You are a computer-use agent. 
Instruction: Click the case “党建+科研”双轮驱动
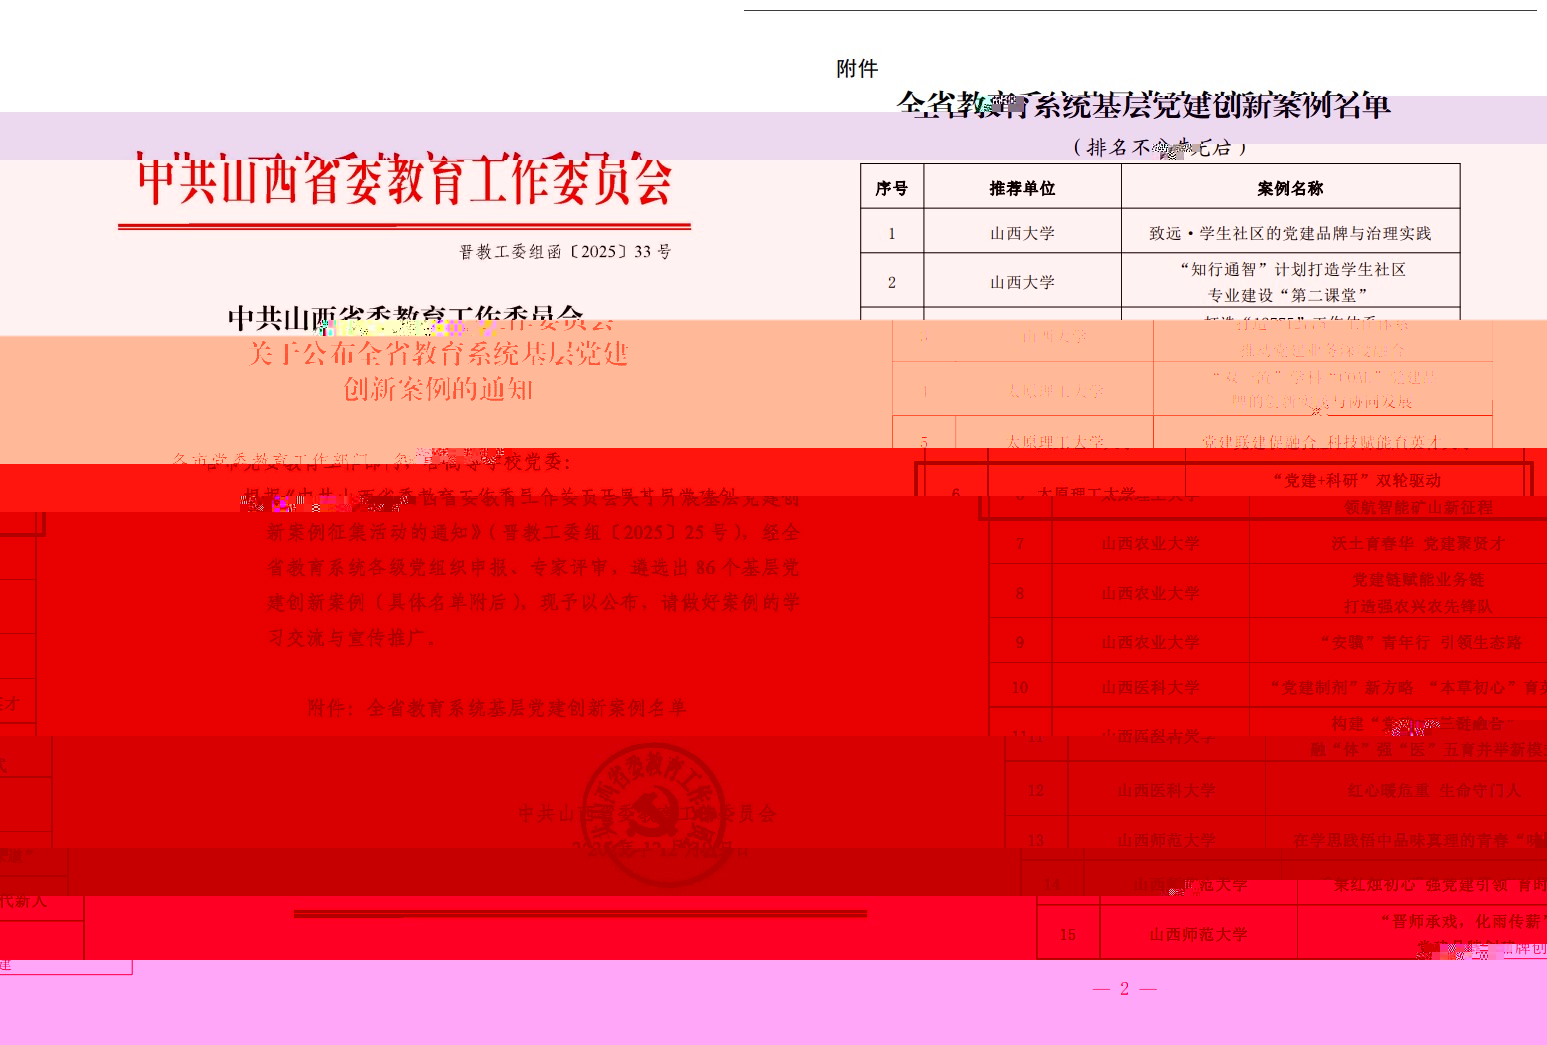(x=1356, y=481)
